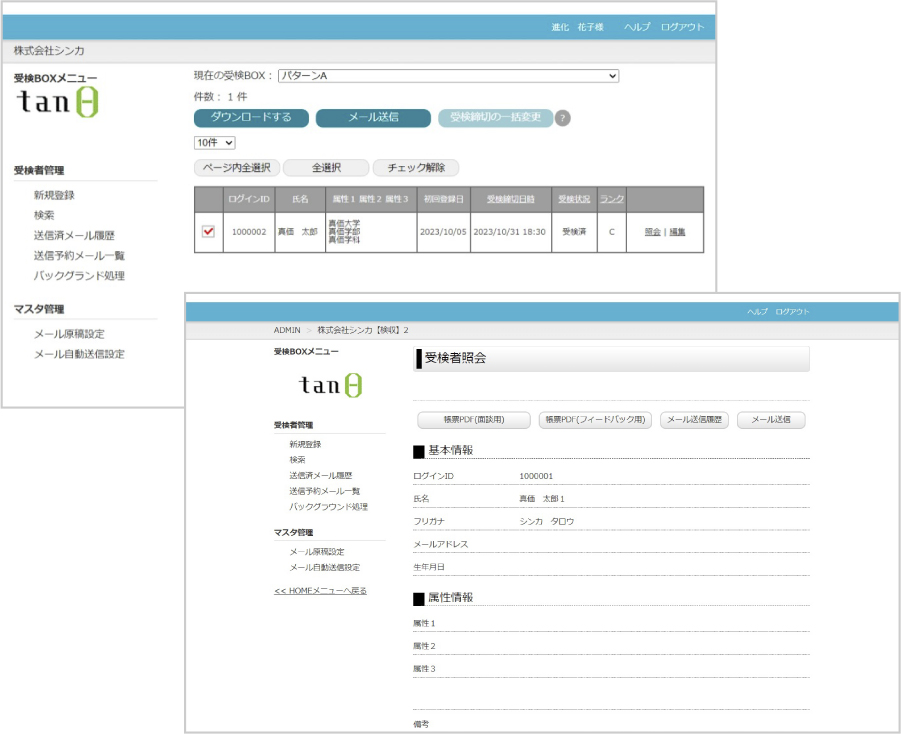Viewport: 901px width, 734px height.
Task: Click the フリガナ value シンカ タロウ
Action: coord(546,521)
